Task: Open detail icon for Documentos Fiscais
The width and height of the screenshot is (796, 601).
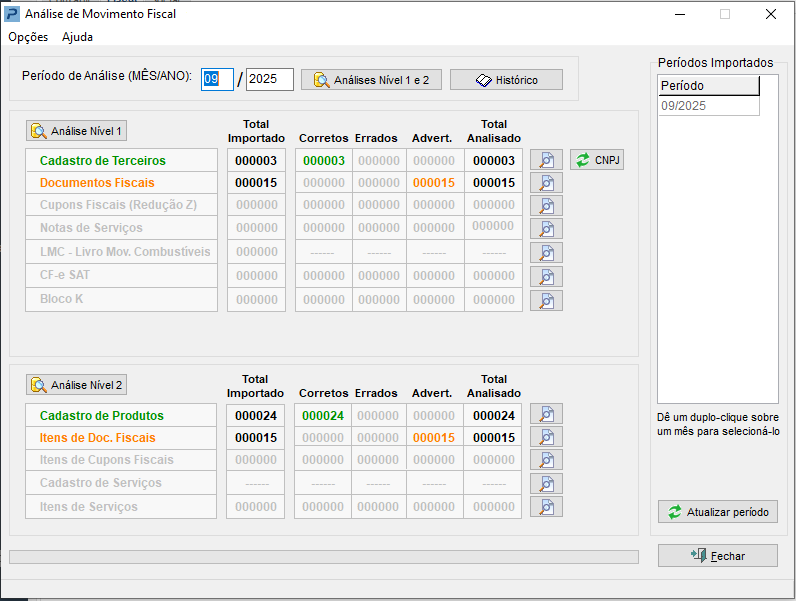Action: tap(546, 183)
